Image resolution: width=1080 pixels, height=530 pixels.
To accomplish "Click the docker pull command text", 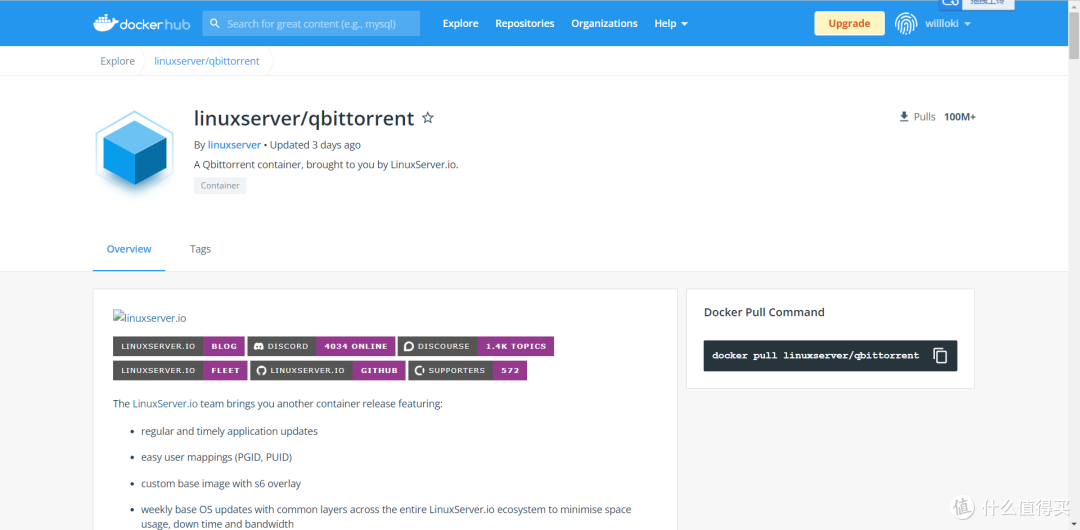I will (816, 356).
